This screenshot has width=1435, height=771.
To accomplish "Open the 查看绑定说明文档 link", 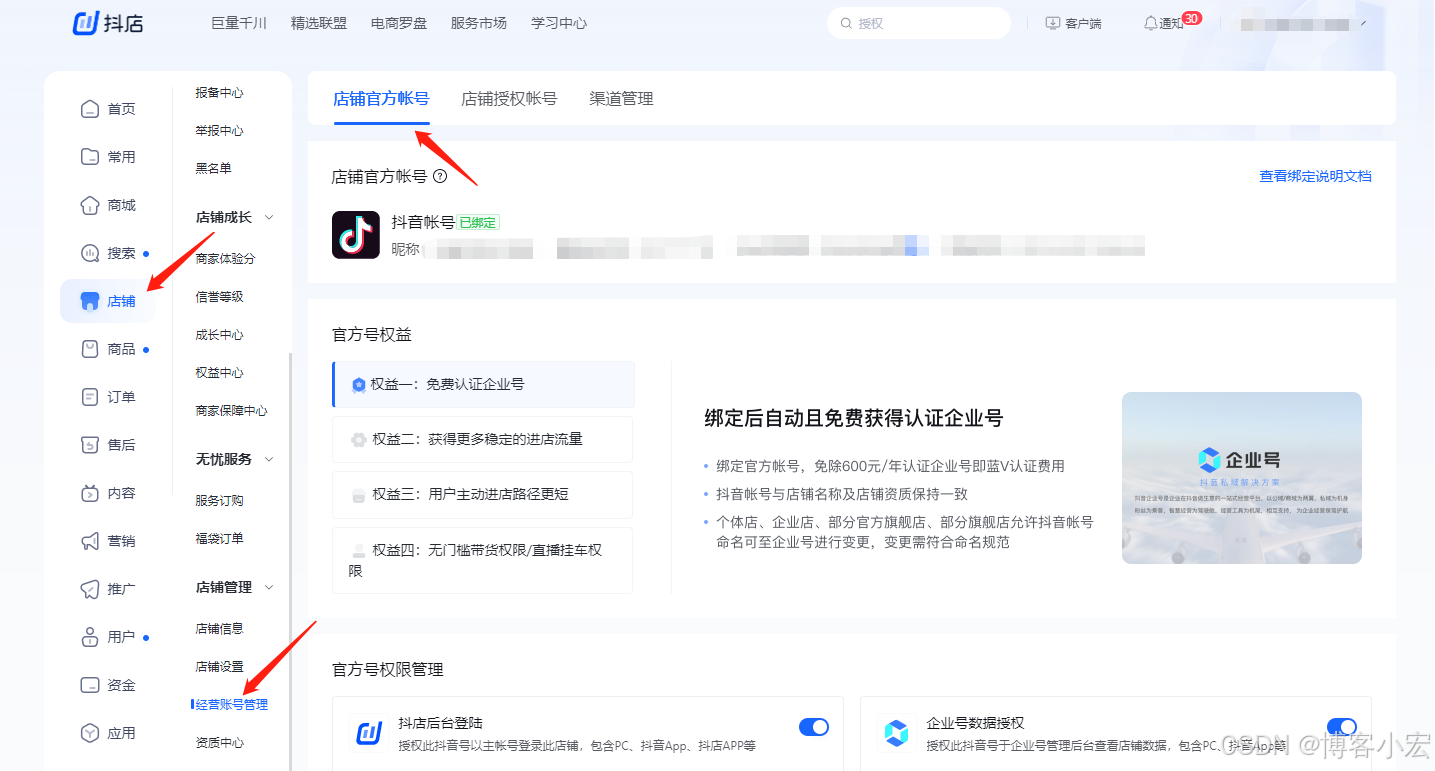I will [x=1315, y=176].
